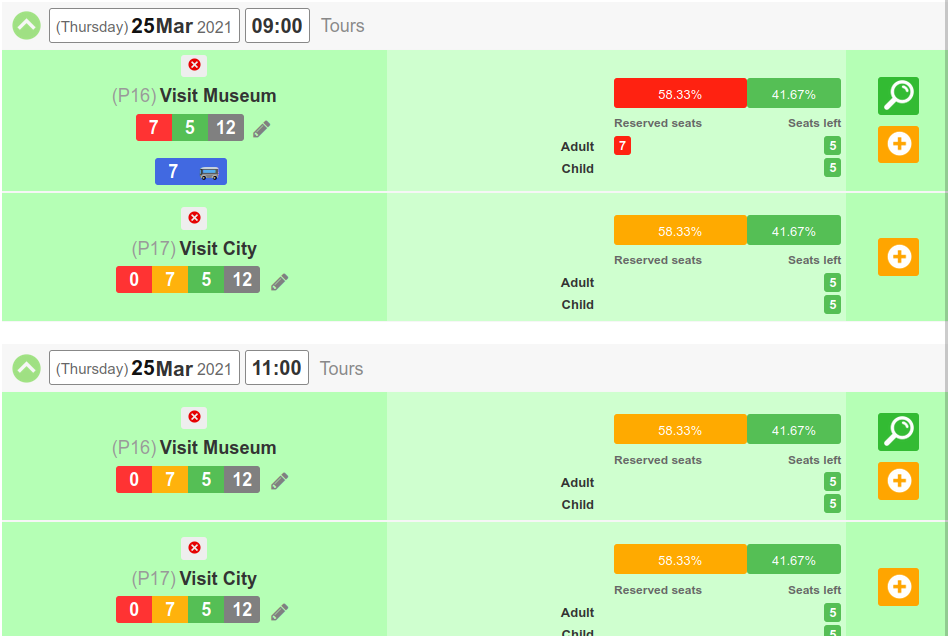Image resolution: width=948 pixels, height=636 pixels.
Task: Open magnifier search for 11:00 Visit Museum
Action: 898,432
